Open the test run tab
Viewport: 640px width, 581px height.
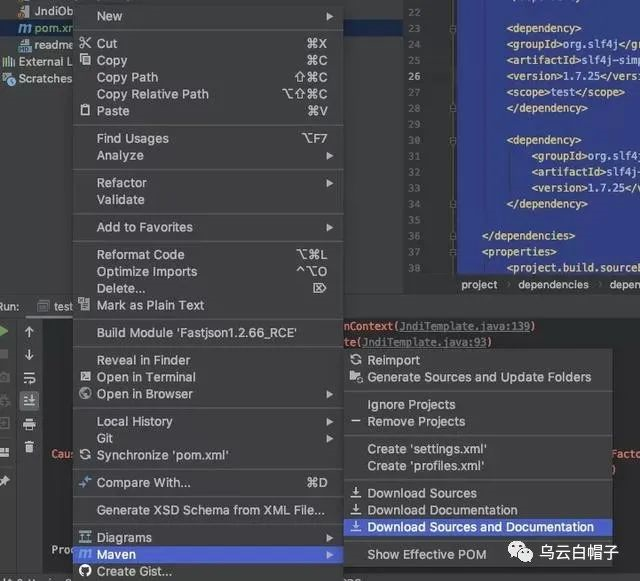(54, 306)
